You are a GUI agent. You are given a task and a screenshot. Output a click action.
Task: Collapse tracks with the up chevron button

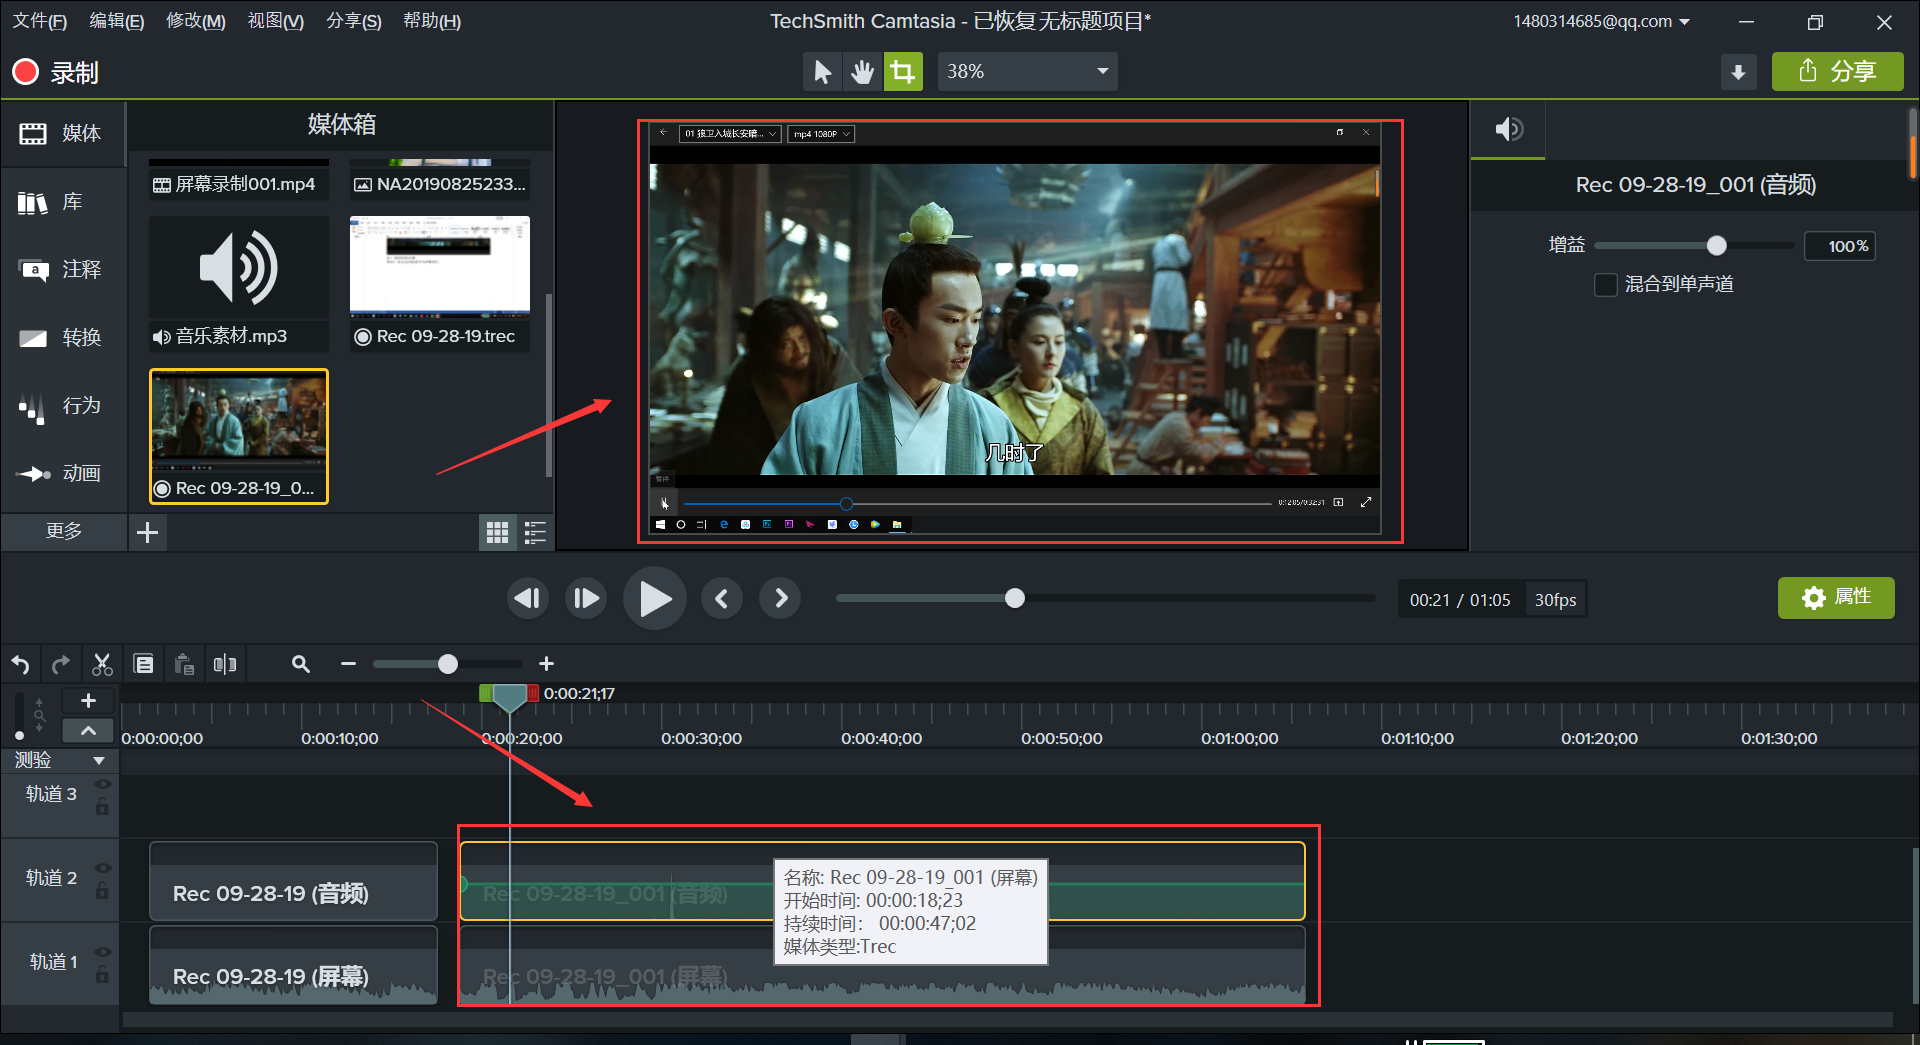(88, 731)
